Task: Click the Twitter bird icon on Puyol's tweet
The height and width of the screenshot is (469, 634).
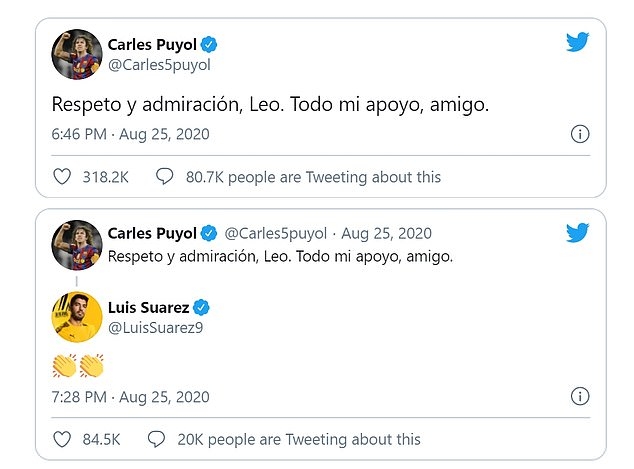Action: point(578,43)
